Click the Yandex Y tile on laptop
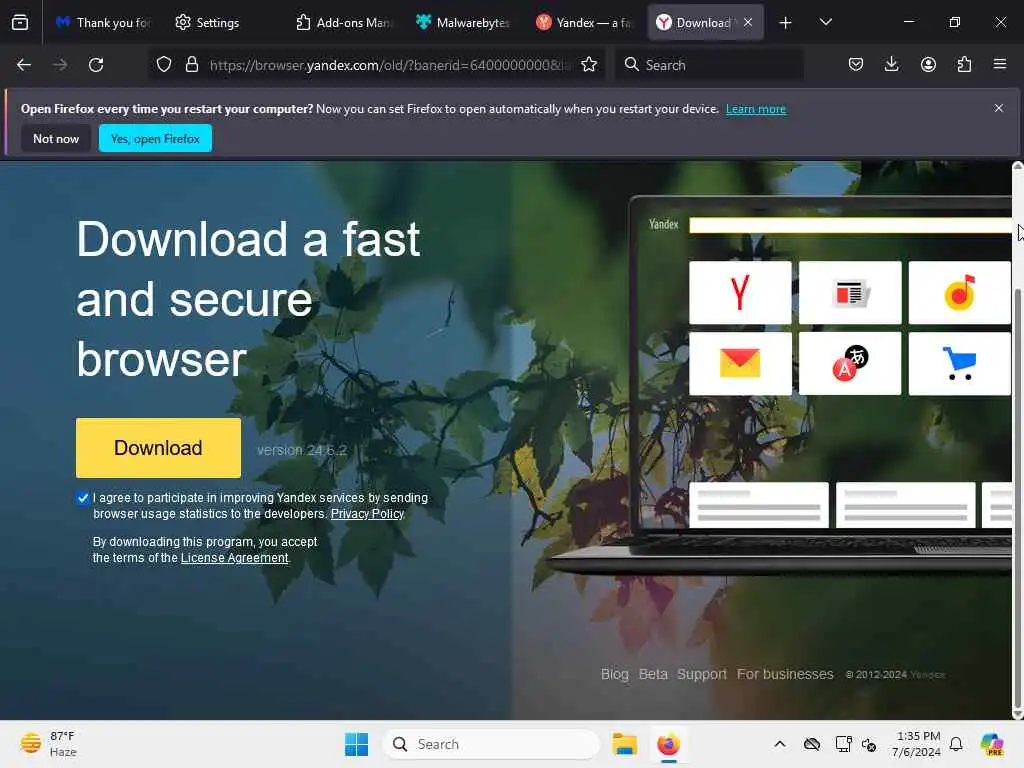The width and height of the screenshot is (1024, 768). coord(740,293)
